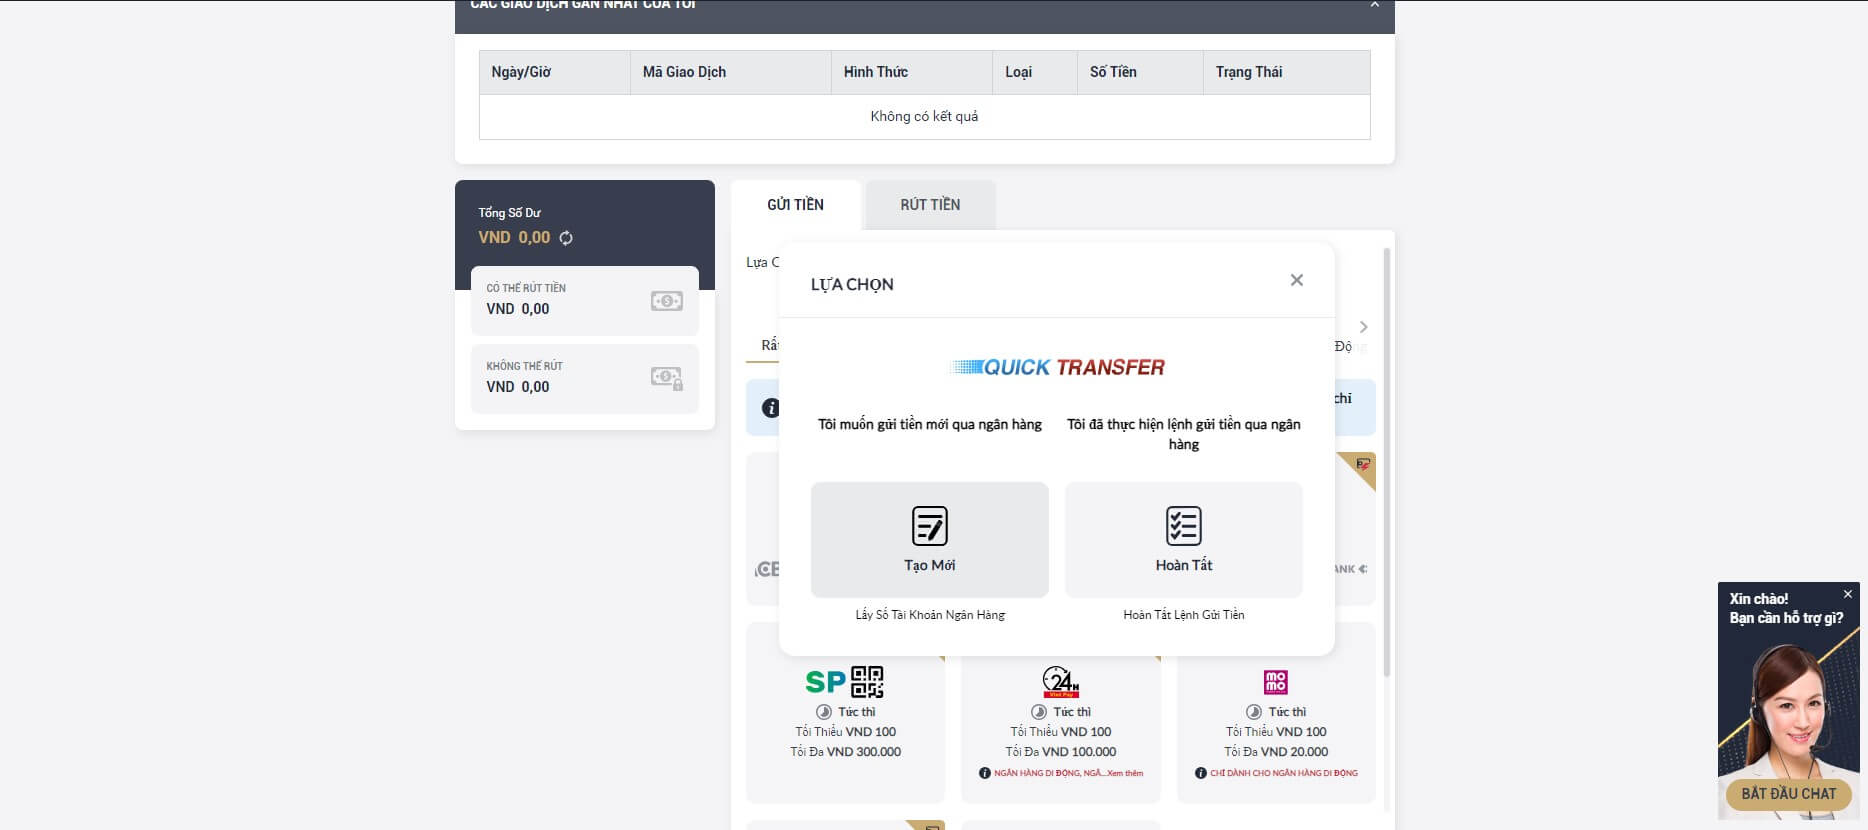Click the withdrawable cash icon
The height and width of the screenshot is (830, 1868).
(x=666, y=301)
